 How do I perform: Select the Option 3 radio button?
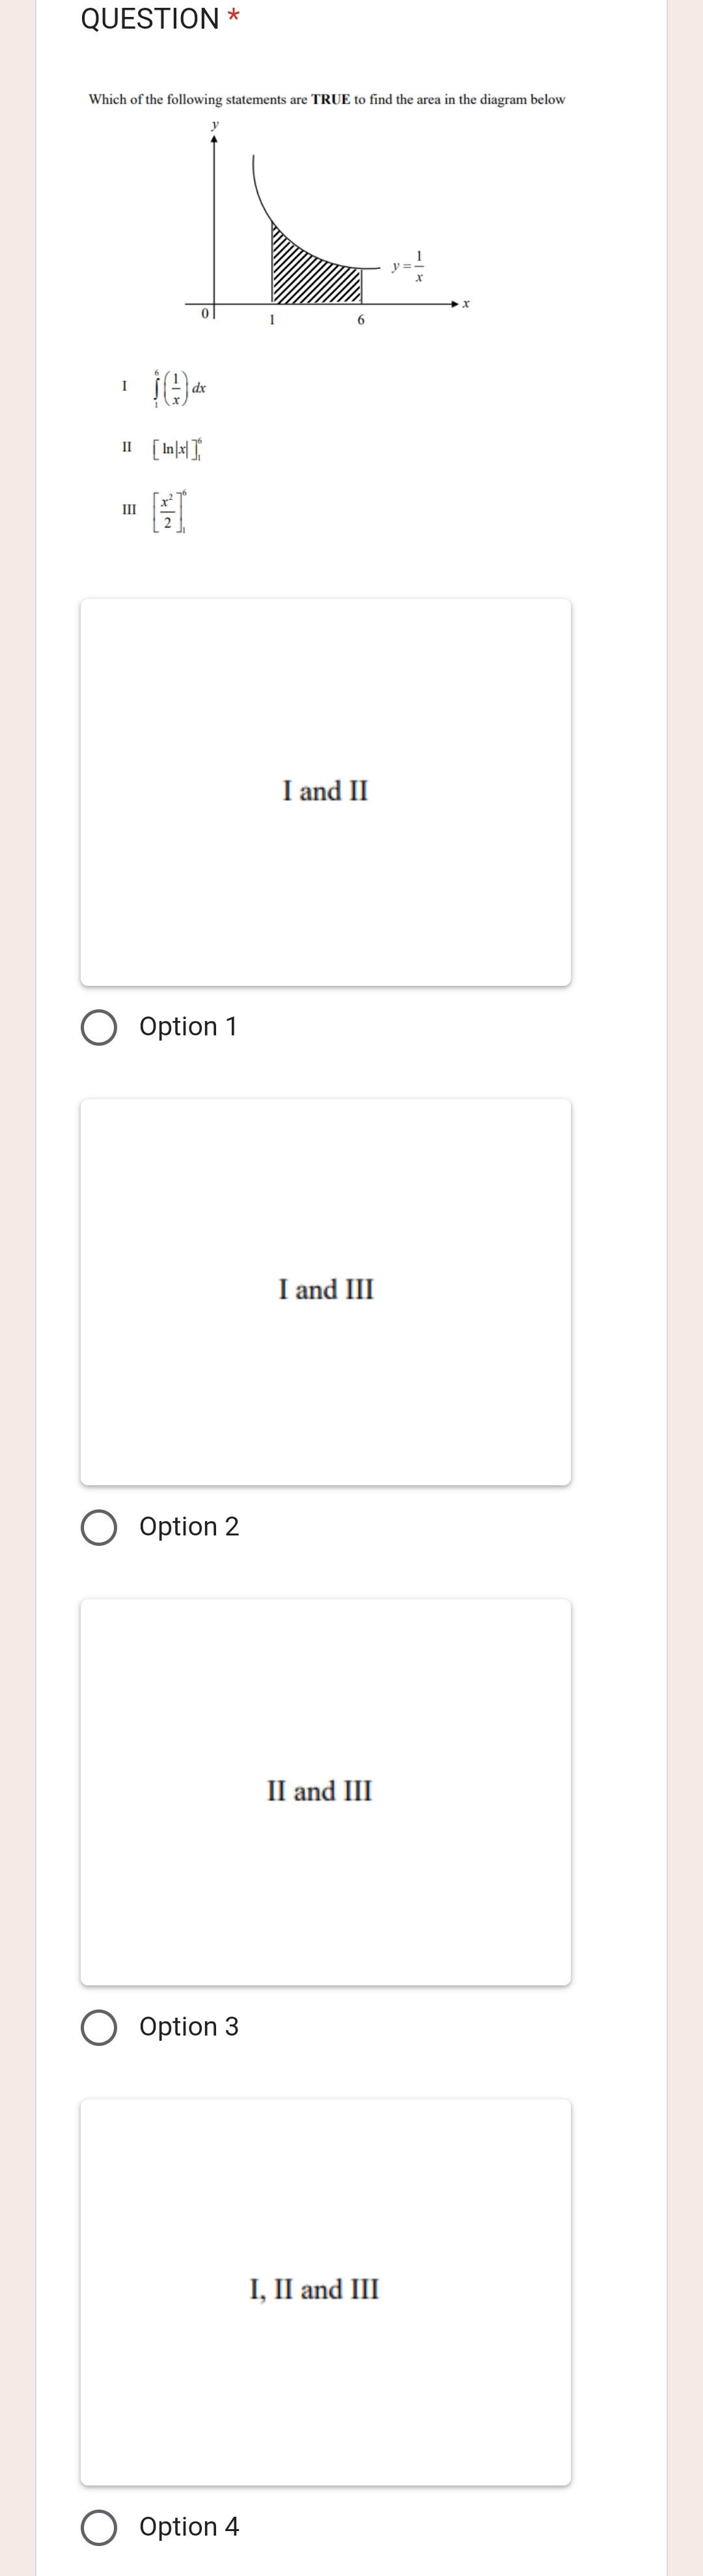point(98,2027)
